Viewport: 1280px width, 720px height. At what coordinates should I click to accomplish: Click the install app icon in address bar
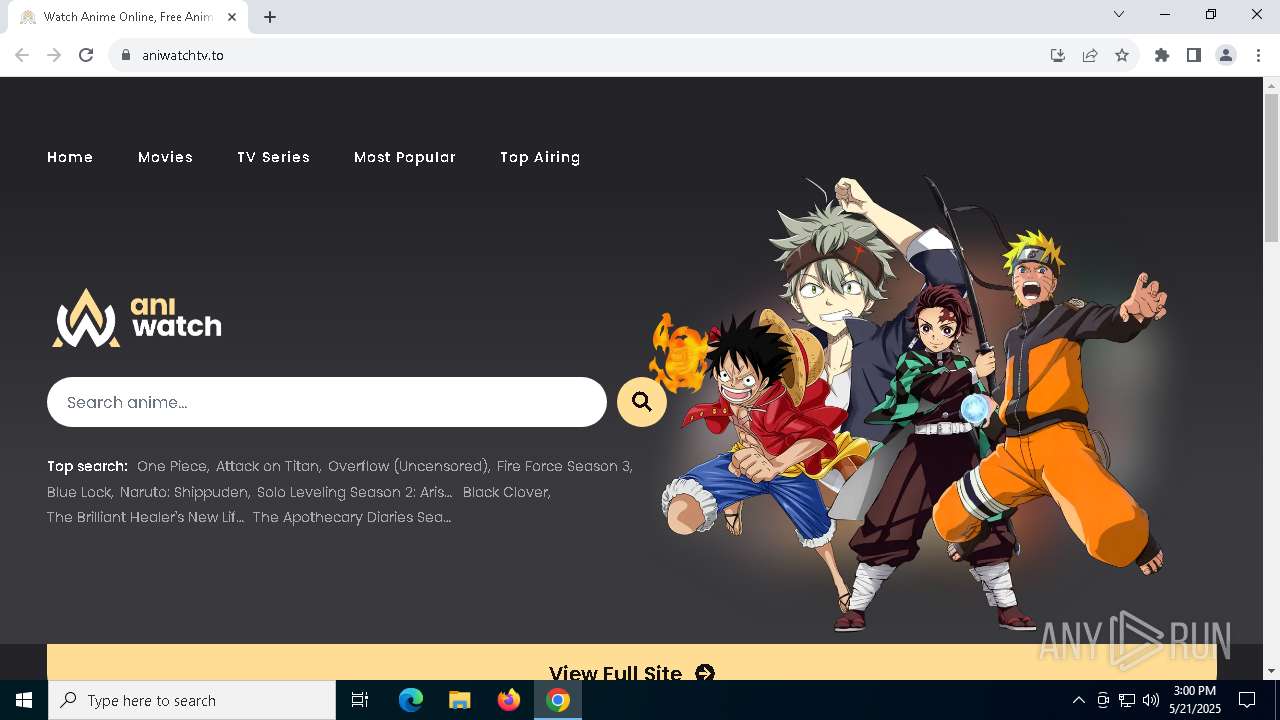click(x=1058, y=55)
